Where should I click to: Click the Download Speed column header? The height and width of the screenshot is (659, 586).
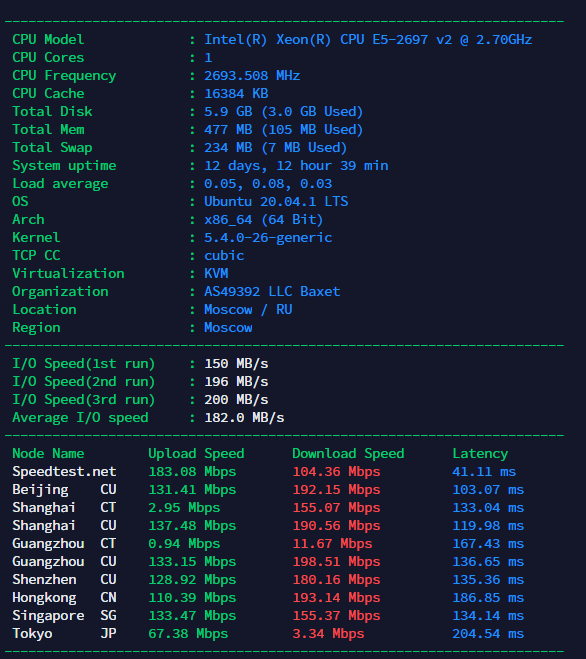point(348,453)
